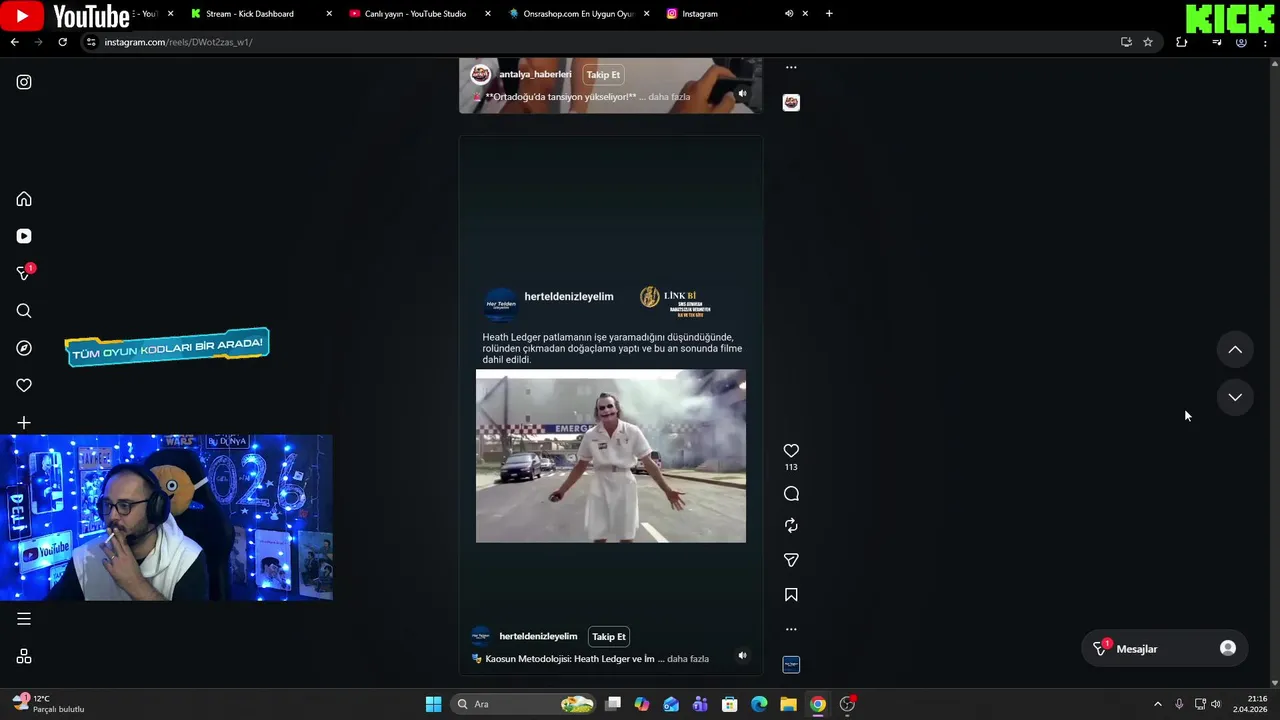Go to next reel with down chevron
Screen dimensions: 1280x720
(x=1235, y=397)
